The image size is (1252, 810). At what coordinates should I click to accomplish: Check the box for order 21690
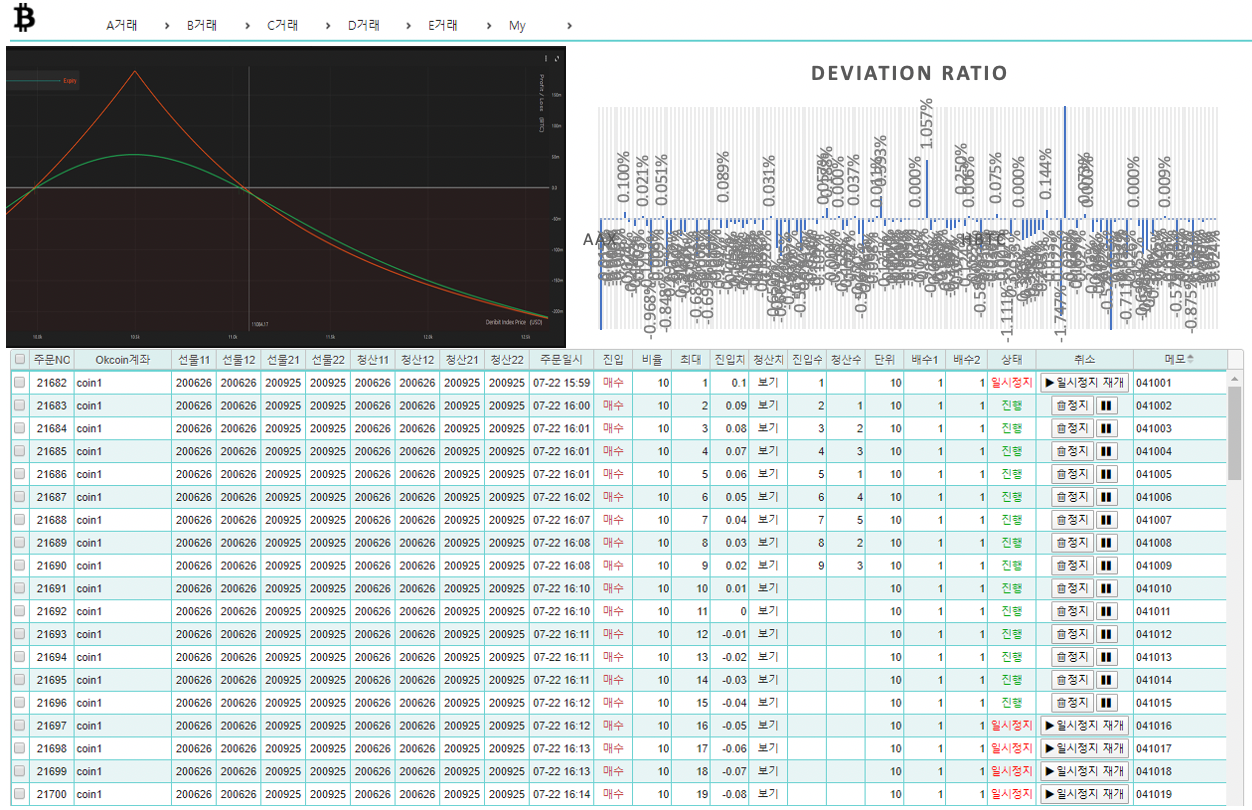pos(20,565)
